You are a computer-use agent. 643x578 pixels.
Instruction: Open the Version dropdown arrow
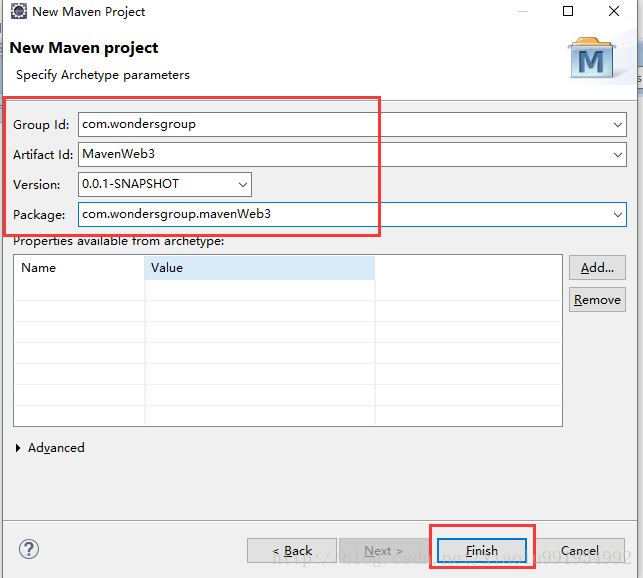point(243,185)
